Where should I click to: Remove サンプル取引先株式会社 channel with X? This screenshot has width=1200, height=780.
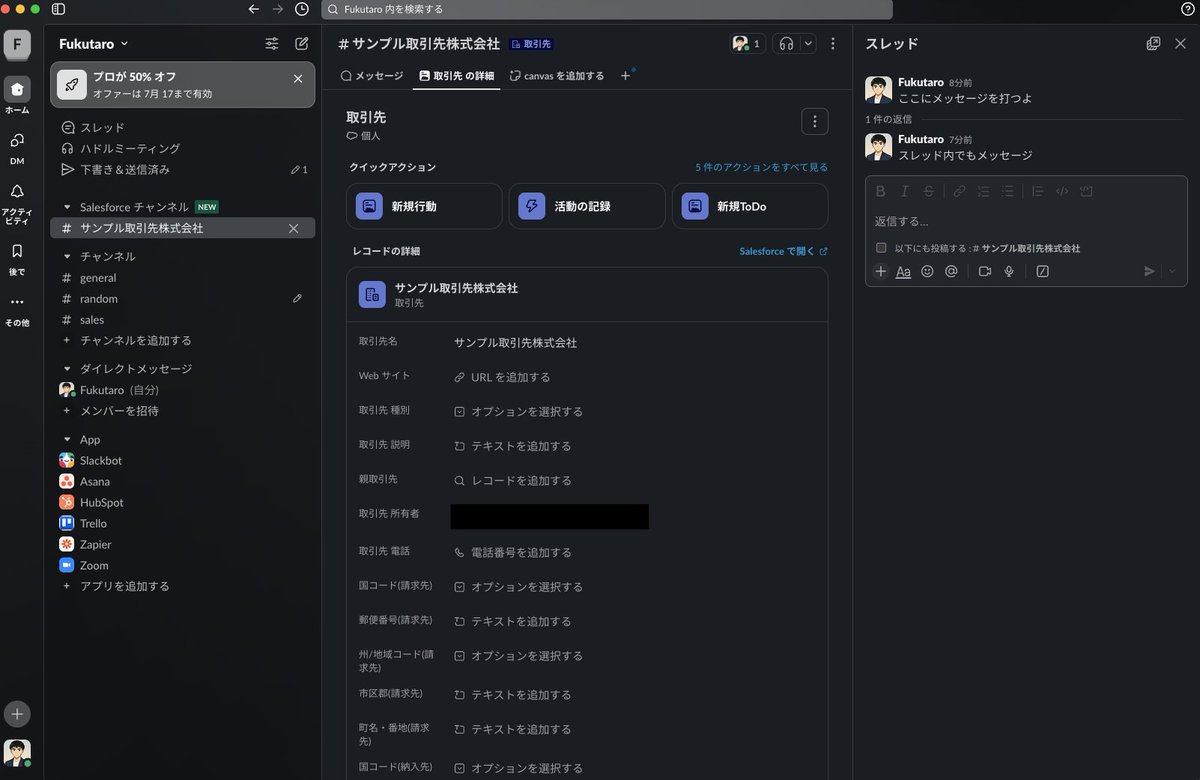tap(293, 228)
